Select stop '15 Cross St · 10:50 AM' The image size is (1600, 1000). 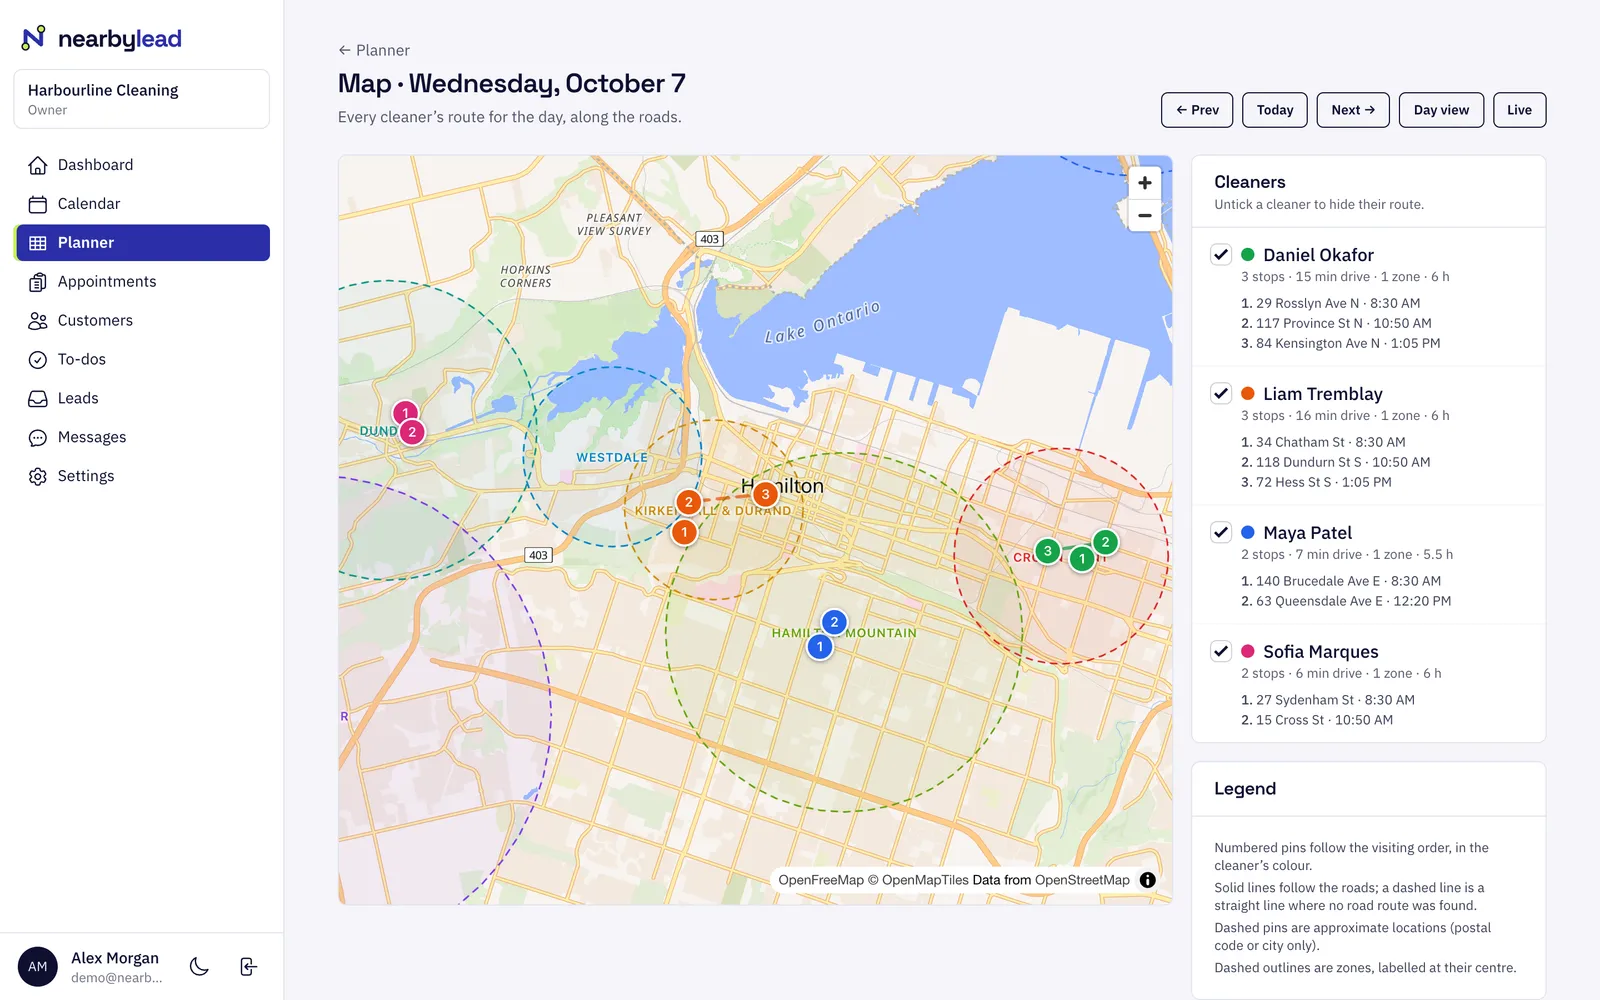point(1317,720)
